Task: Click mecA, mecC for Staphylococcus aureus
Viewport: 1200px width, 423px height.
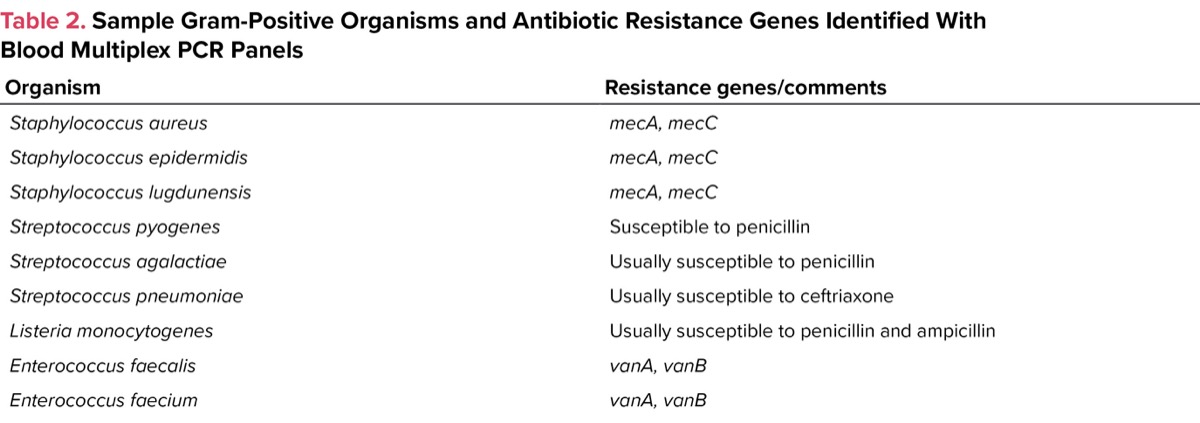Action: 663,123
